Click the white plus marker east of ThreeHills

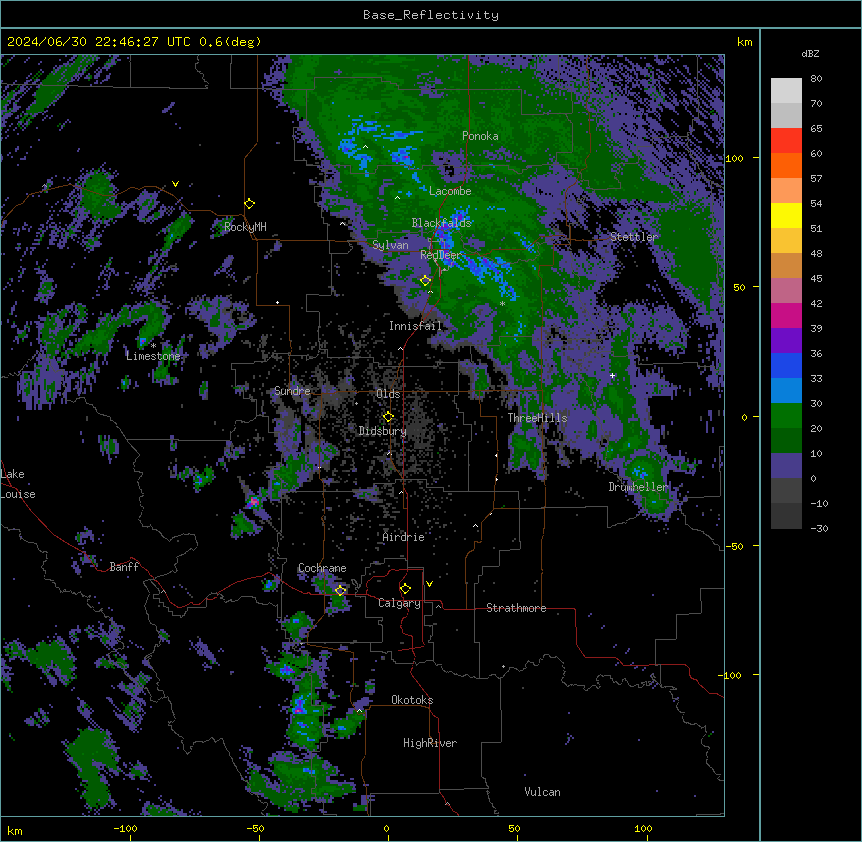612,375
